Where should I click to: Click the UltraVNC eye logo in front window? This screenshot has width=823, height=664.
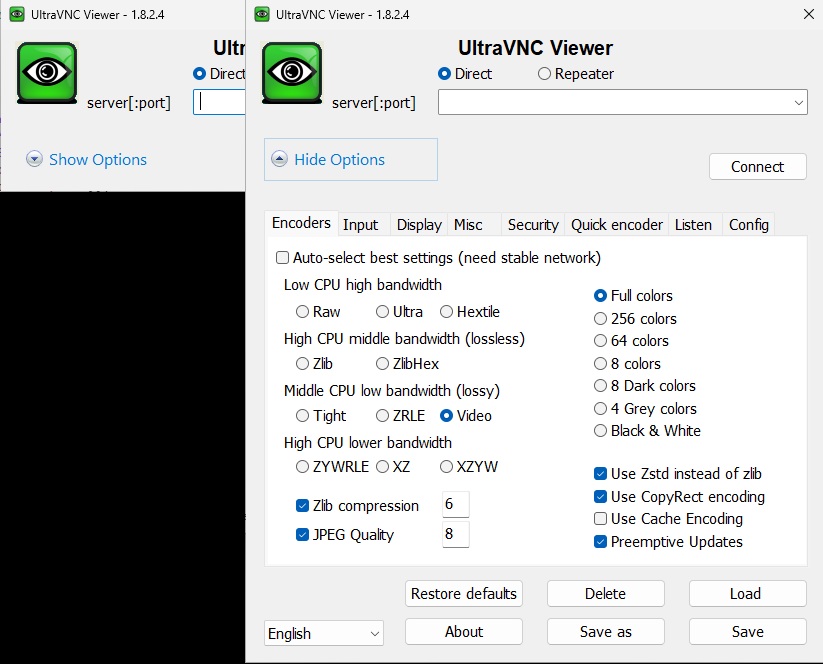pyautogui.click(x=292, y=72)
